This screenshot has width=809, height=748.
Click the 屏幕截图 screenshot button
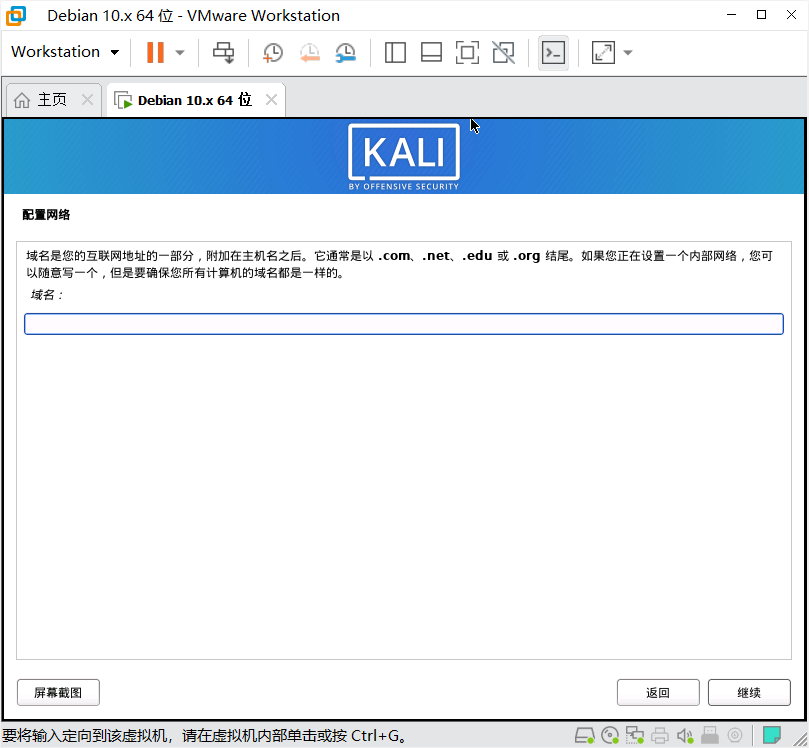coord(58,692)
